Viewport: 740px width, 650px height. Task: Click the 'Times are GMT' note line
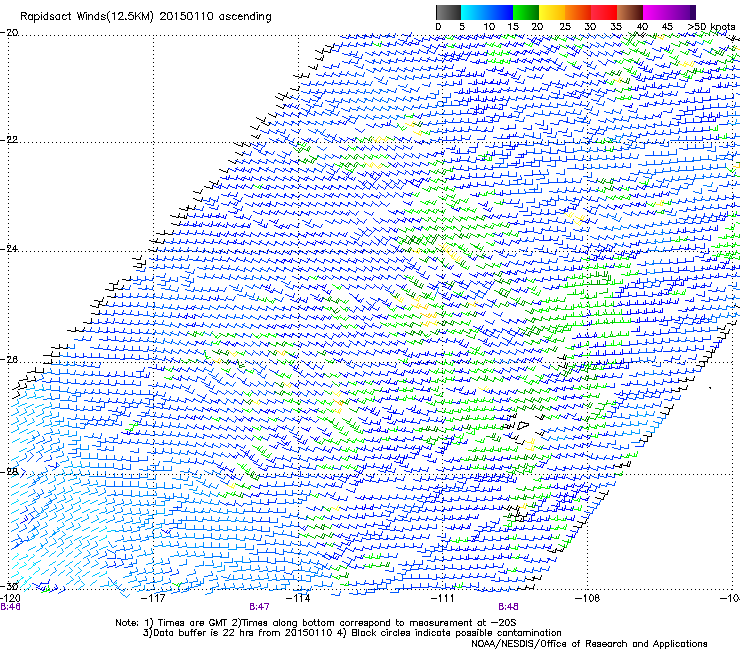click(x=316, y=623)
